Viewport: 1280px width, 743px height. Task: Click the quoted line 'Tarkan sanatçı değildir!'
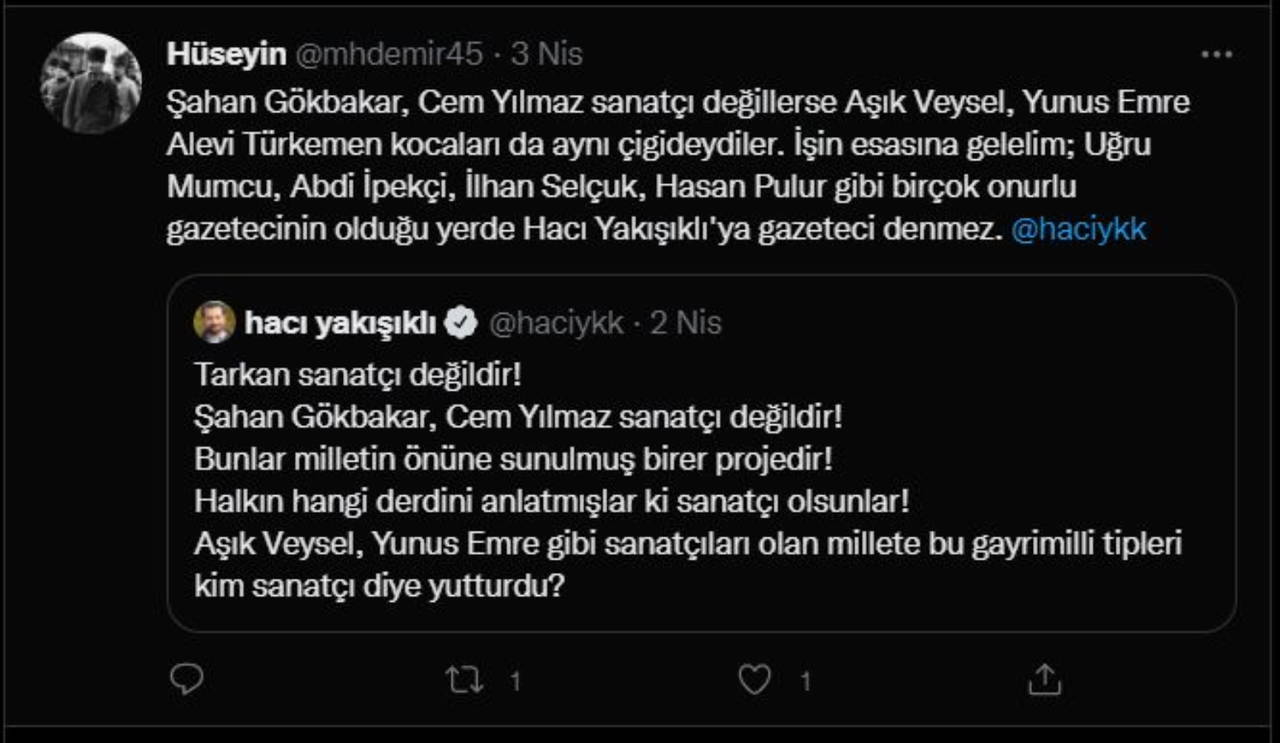click(359, 376)
